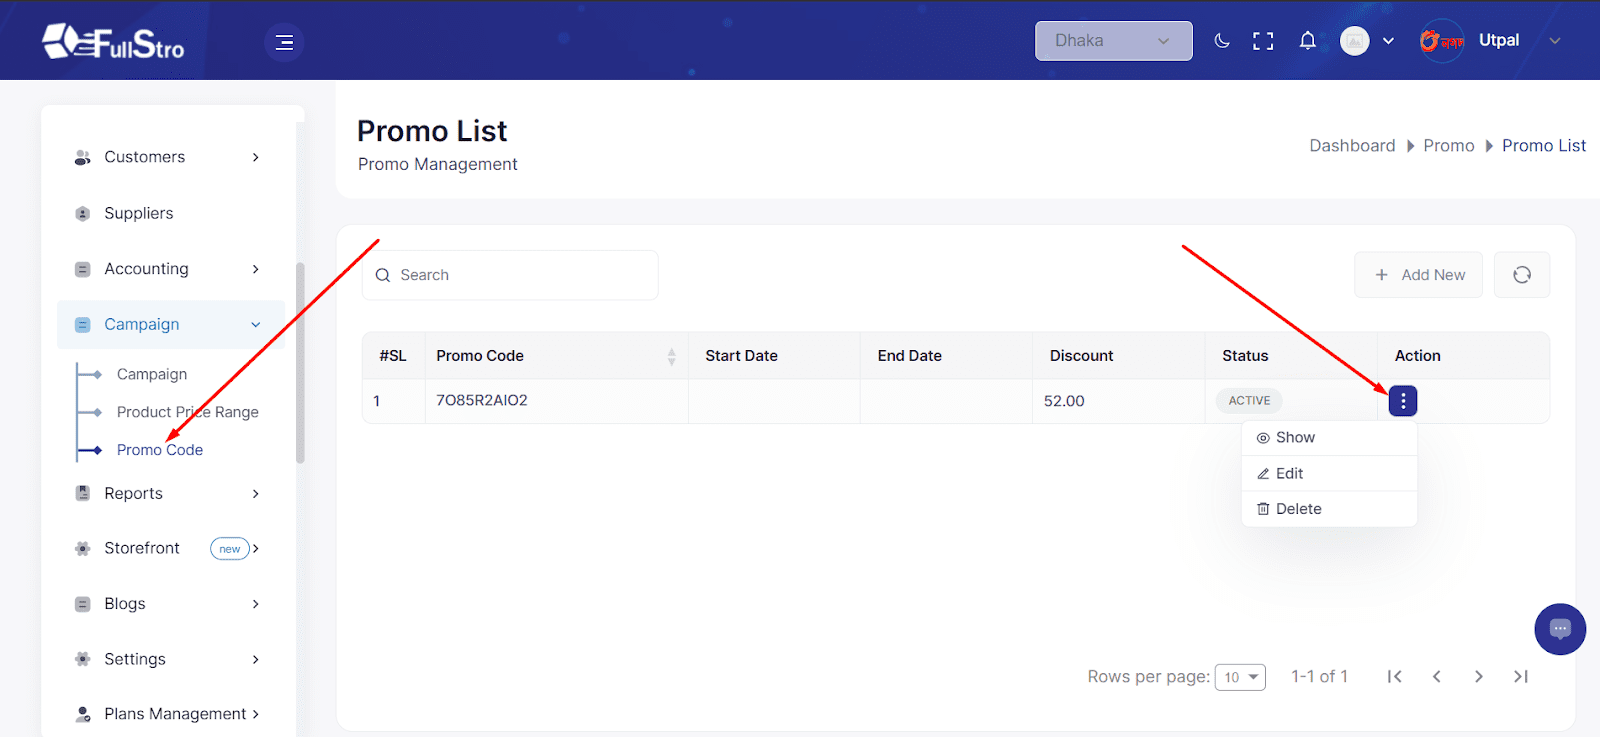Enter fullscreen using the brackets icon
The height and width of the screenshot is (737, 1600).
(x=1263, y=41)
